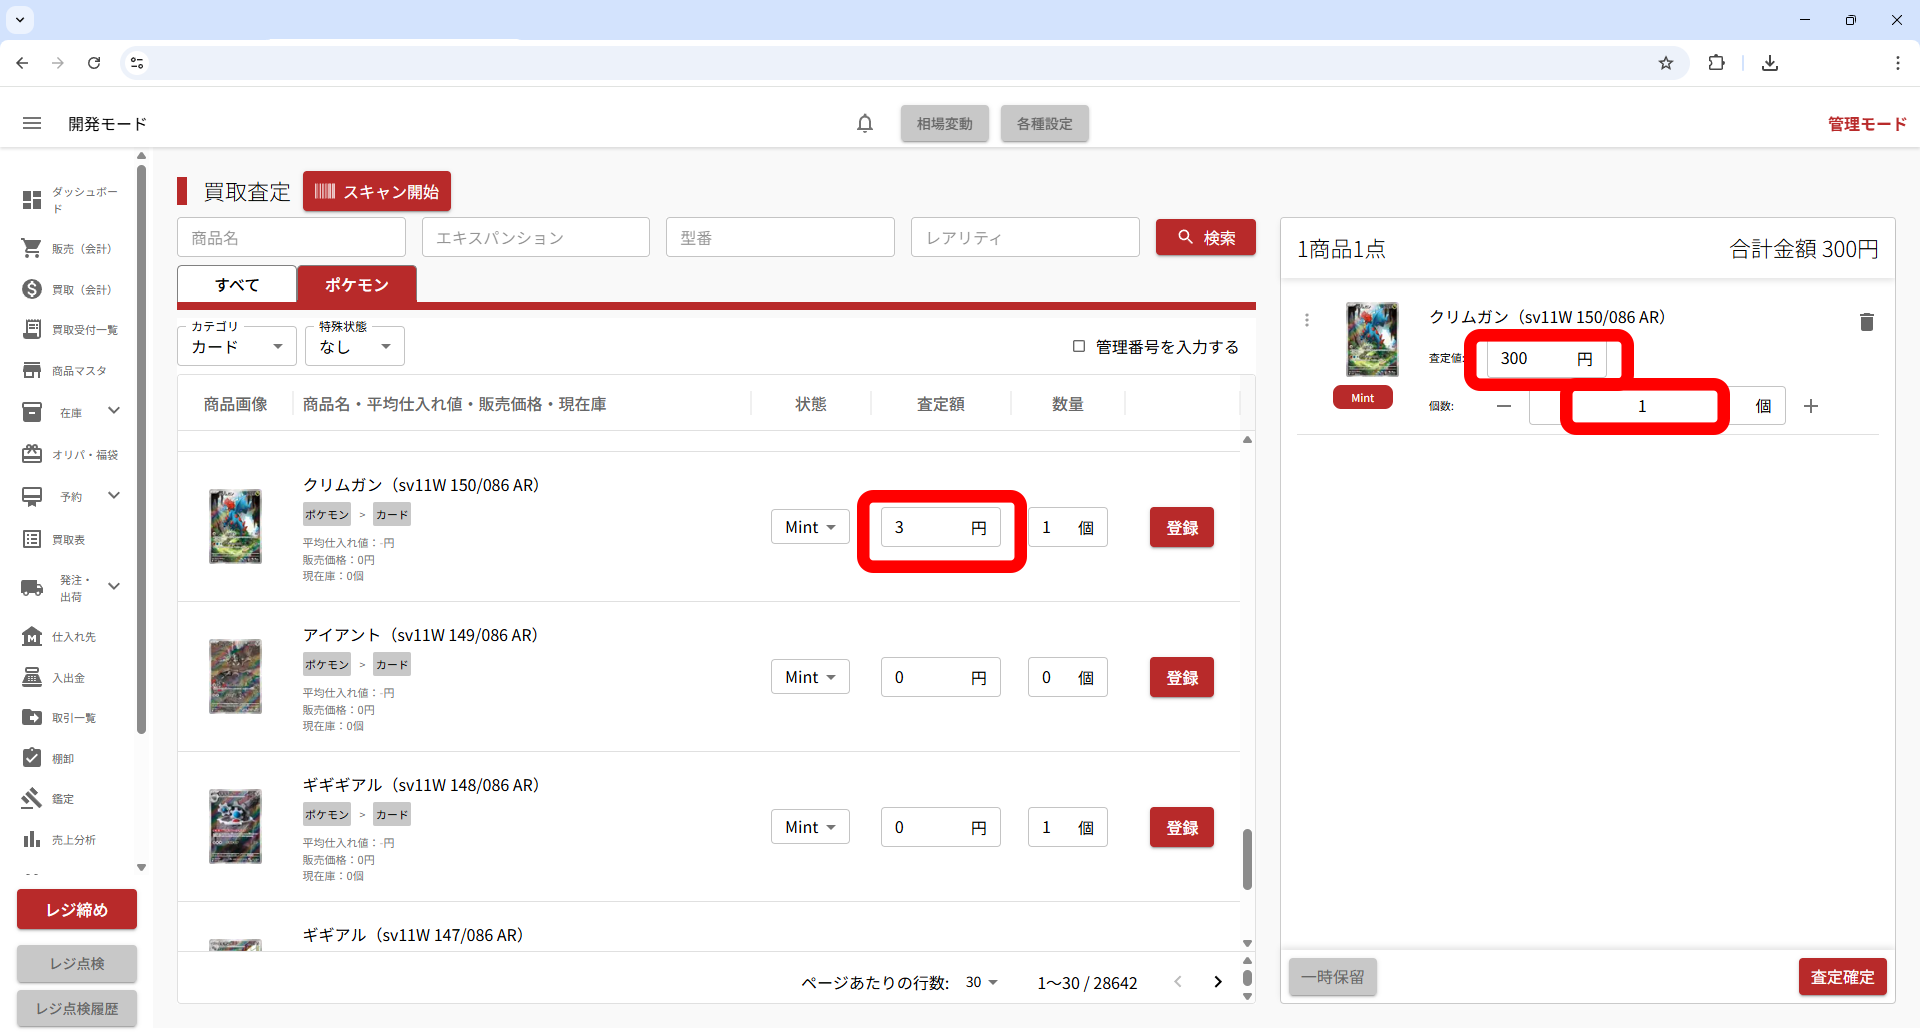
Task: Click the 査定確定 button
Action: pyautogui.click(x=1841, y=977)
